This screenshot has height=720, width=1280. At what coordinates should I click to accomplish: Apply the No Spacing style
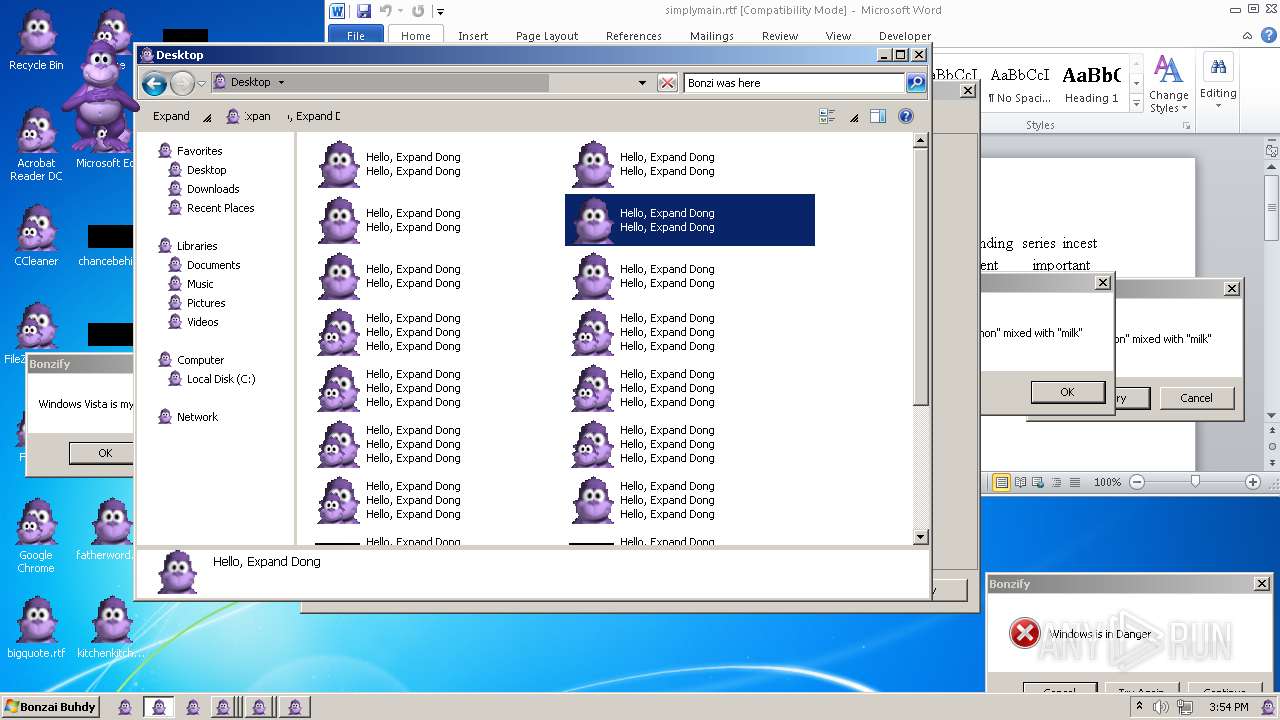click(x=1019, y=86)
